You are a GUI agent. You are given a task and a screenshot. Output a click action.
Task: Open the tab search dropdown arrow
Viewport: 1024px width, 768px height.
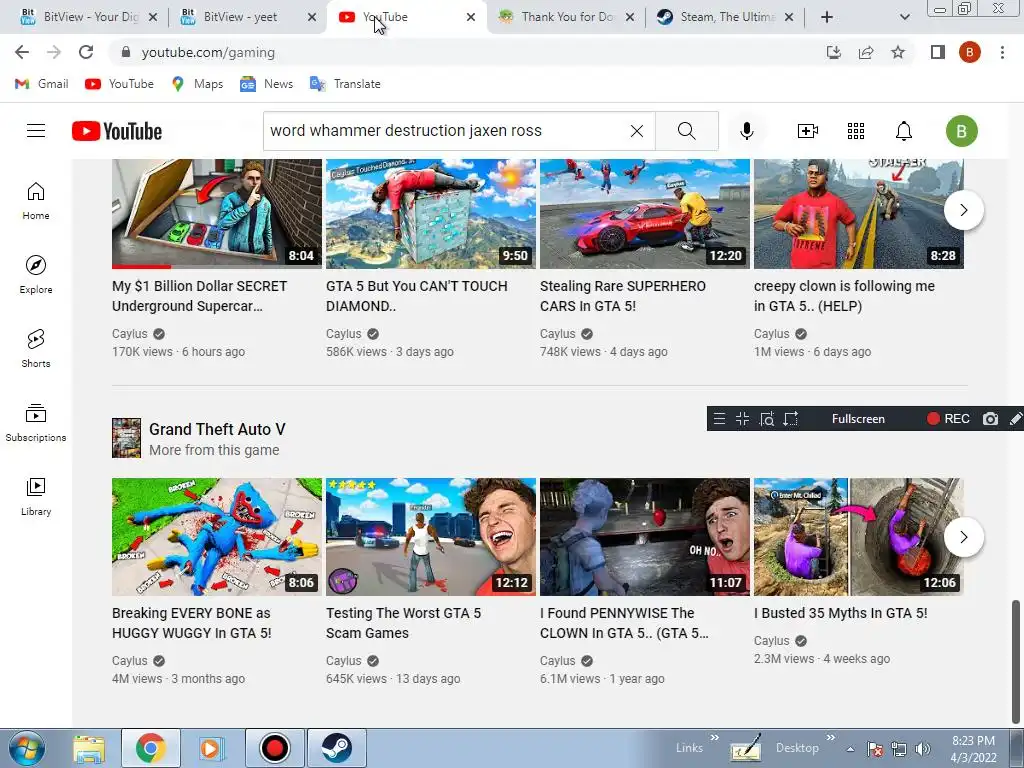904,17
